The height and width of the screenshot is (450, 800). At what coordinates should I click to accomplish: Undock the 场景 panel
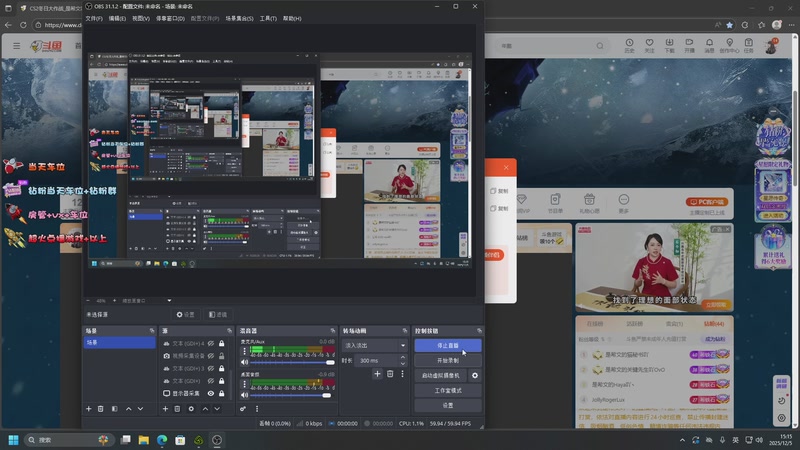[x=152, y=331]
